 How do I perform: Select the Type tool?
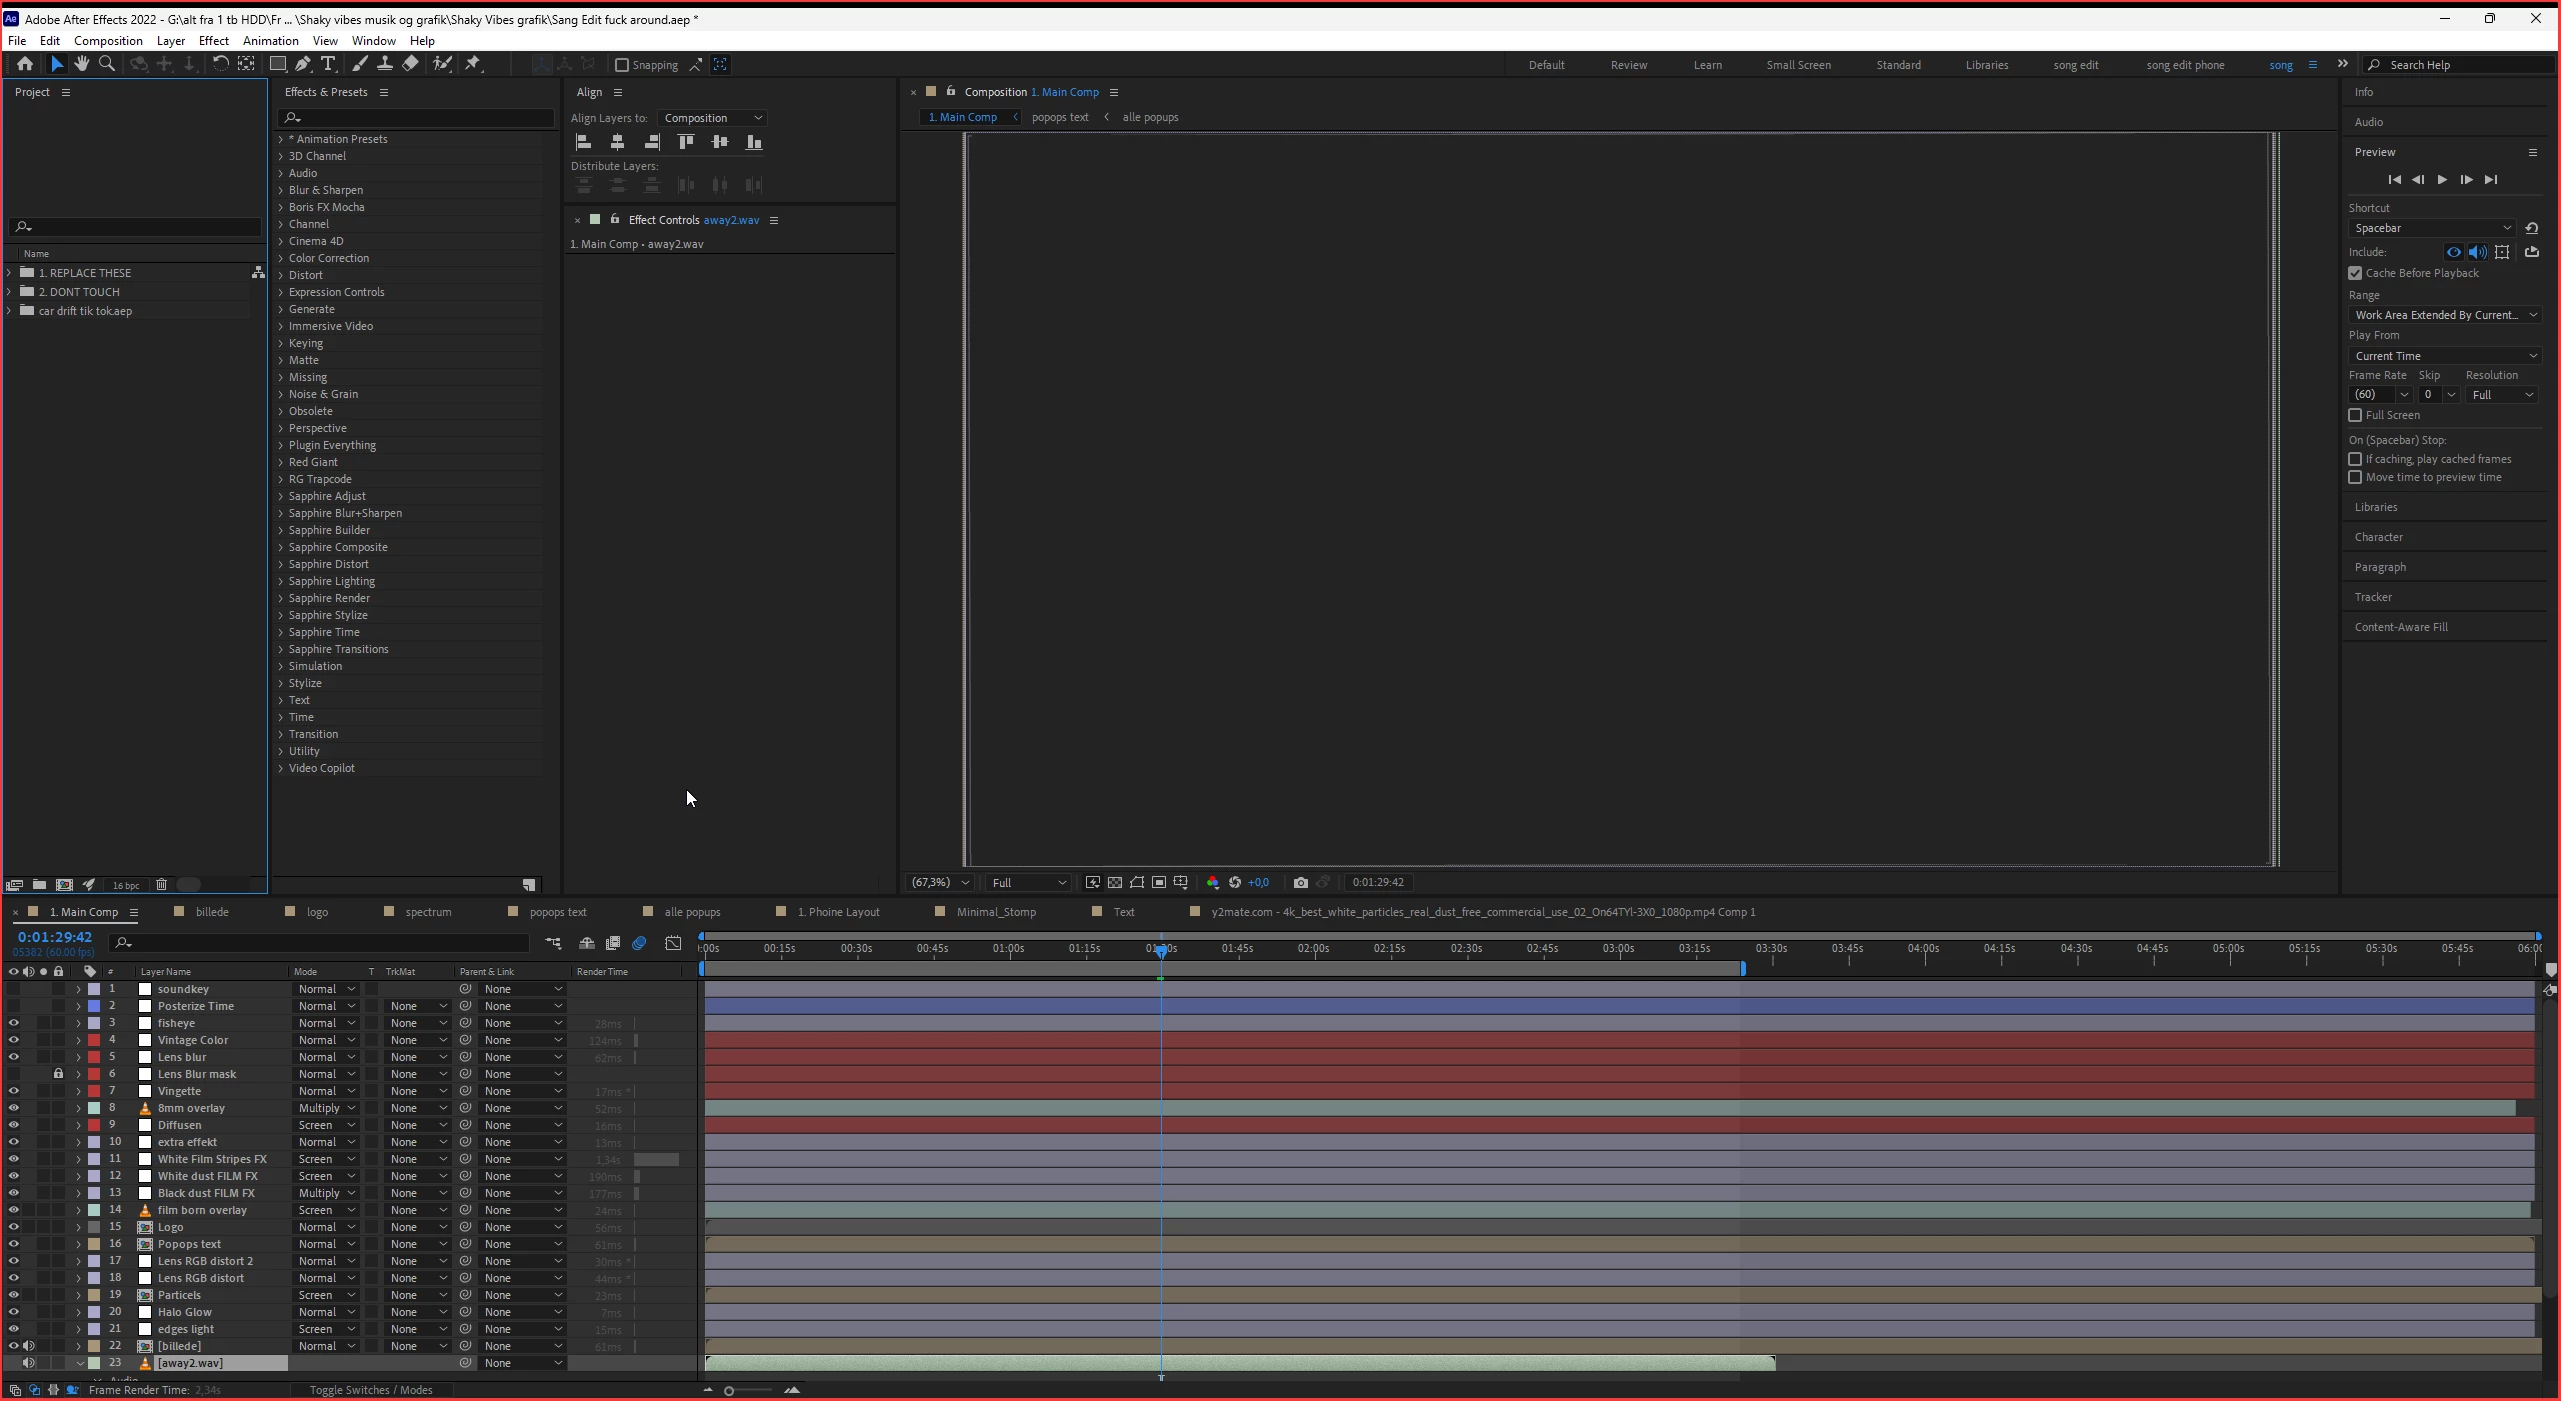328,64
